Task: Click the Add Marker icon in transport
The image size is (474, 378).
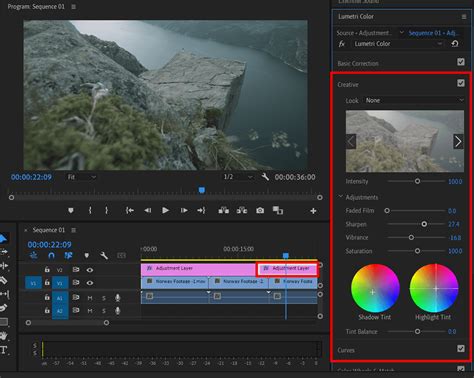Action: coord(71,210)
